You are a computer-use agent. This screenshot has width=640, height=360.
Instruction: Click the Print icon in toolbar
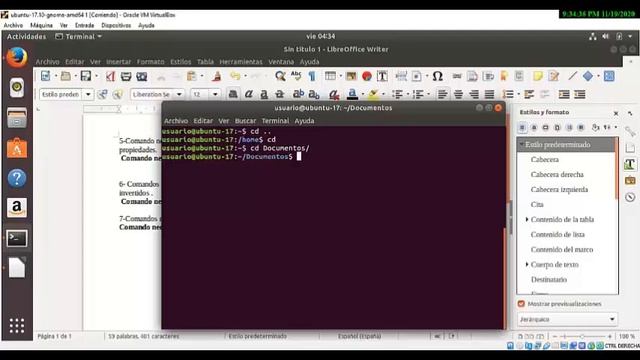click(126, 76)
